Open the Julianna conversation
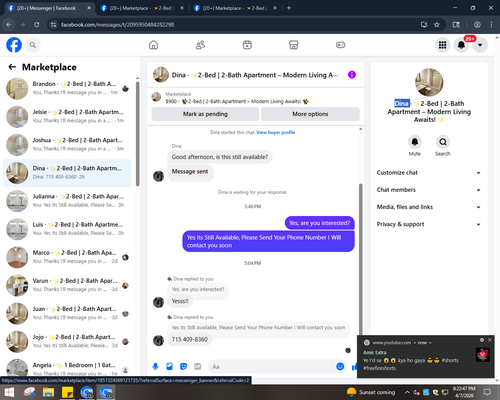This screenshot has width=500, height=400. (68, 201)
